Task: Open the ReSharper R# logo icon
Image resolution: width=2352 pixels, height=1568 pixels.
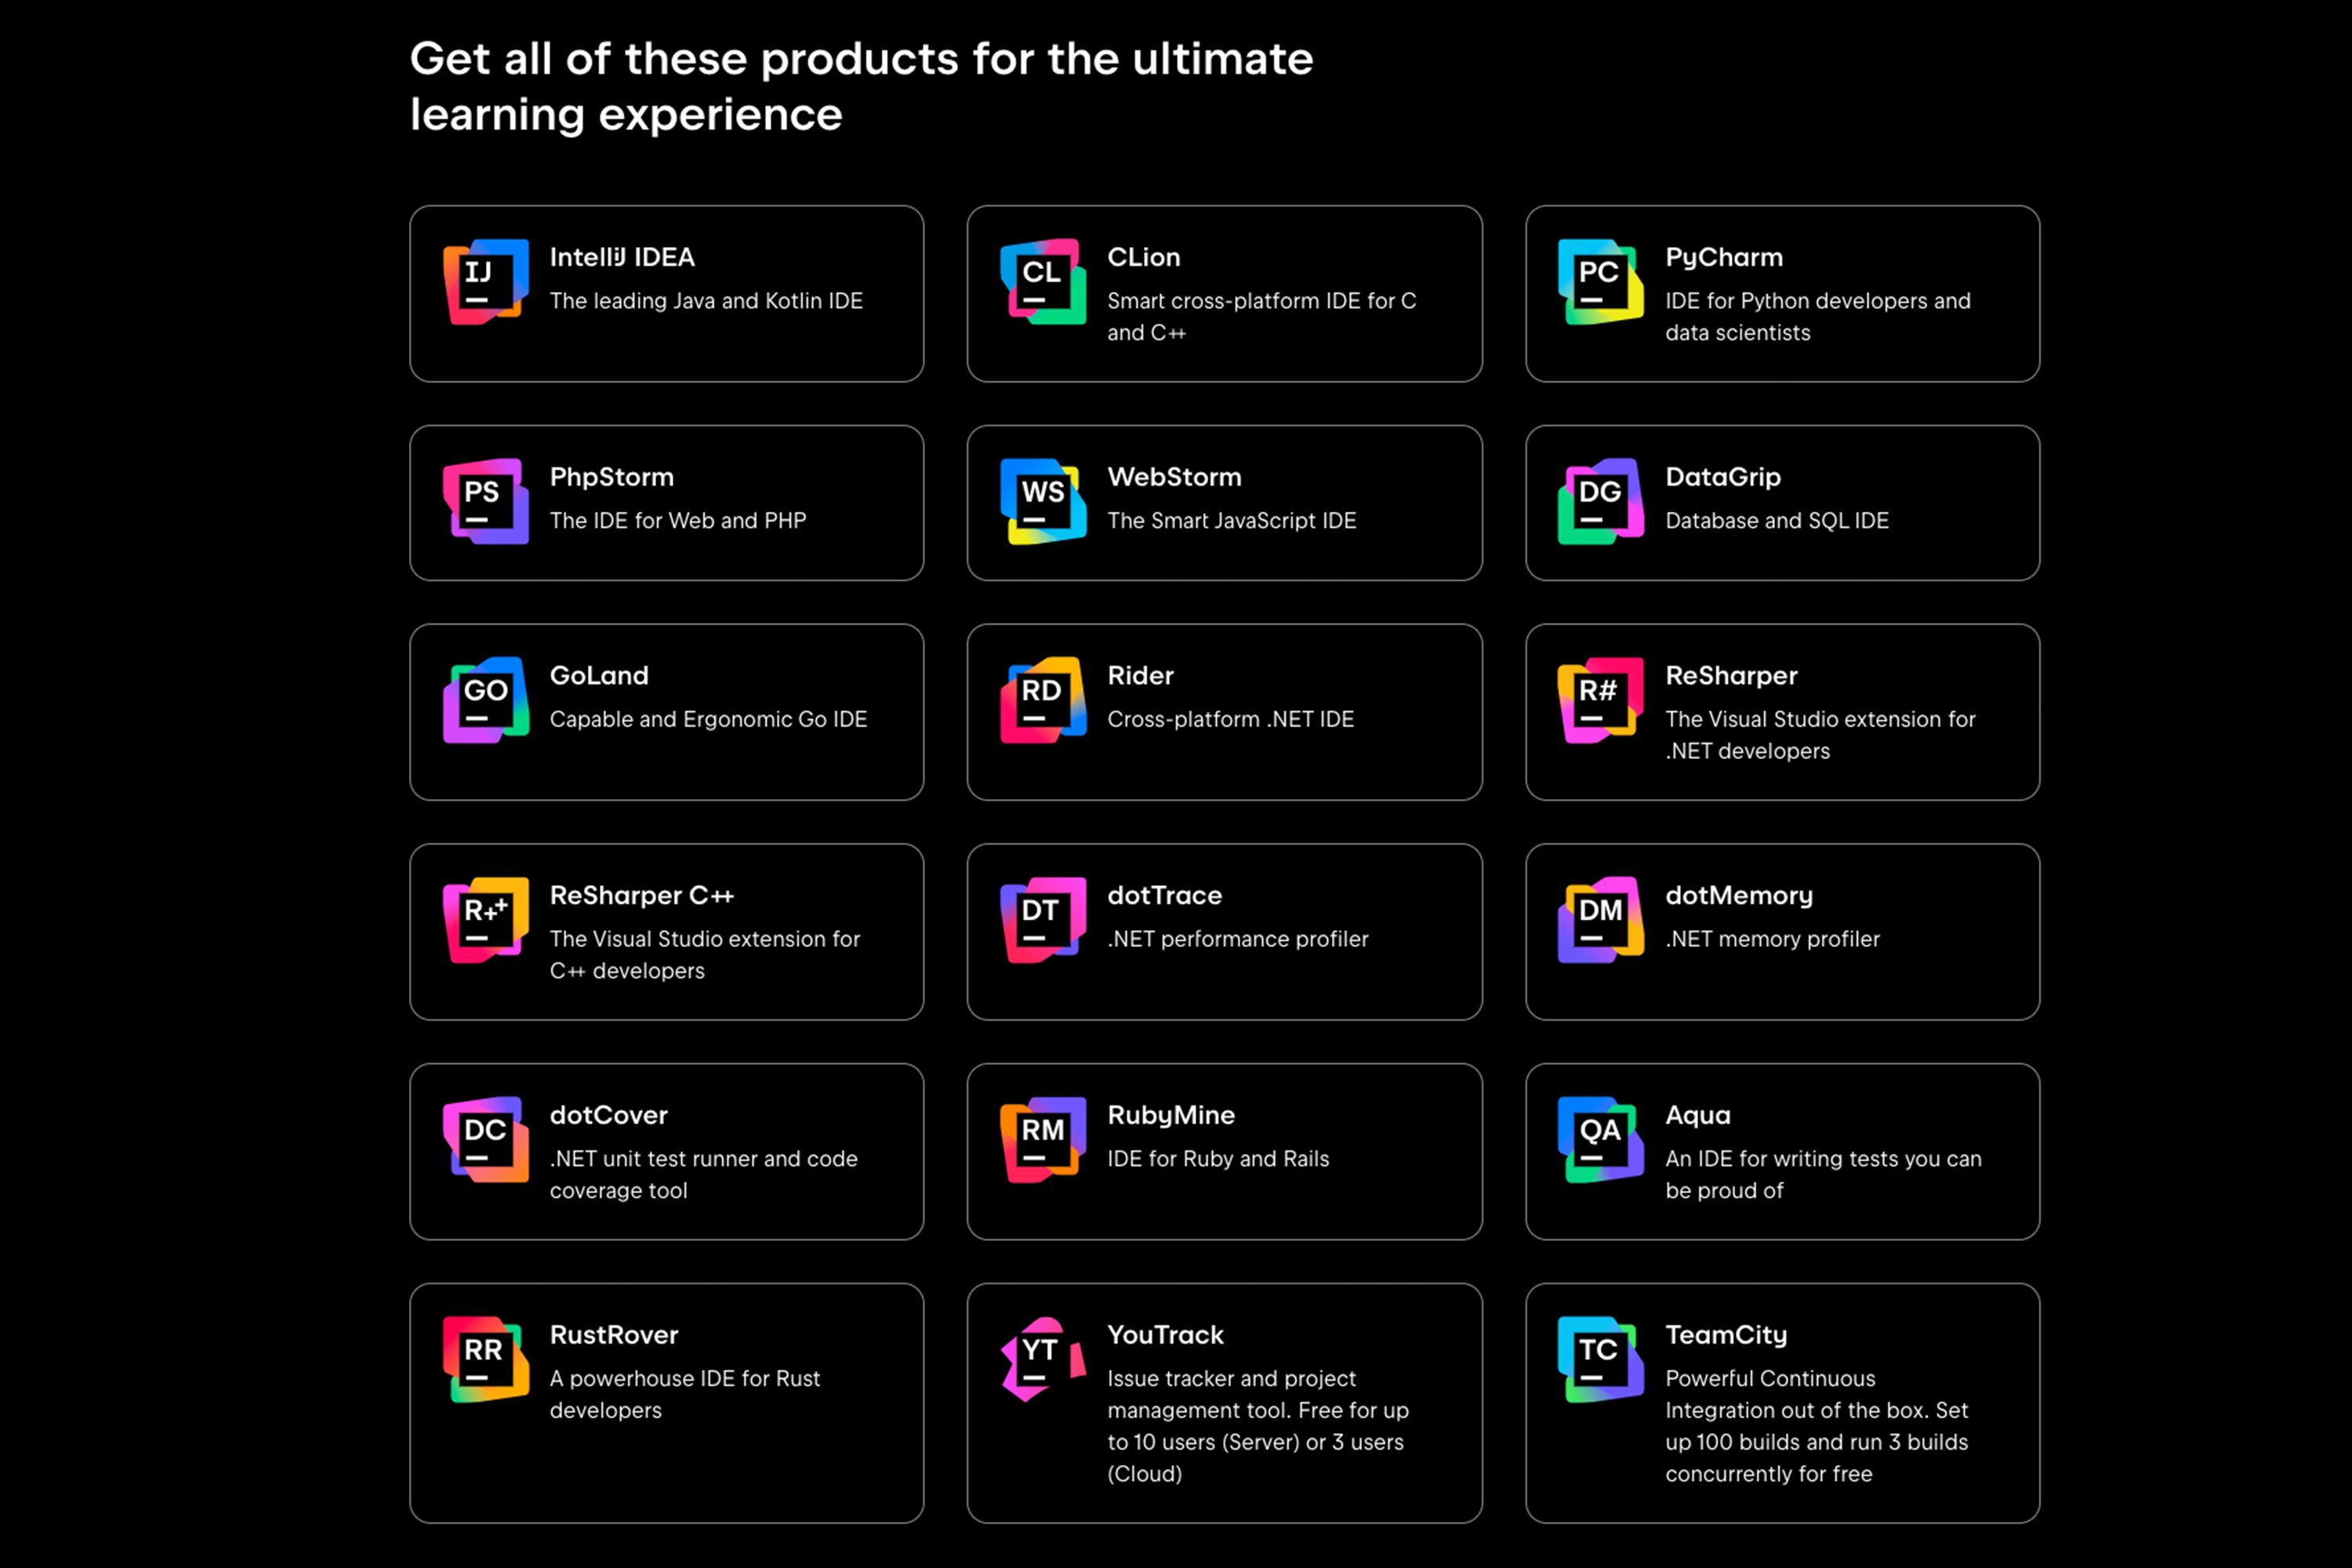Action: [x=1601, y=700]
